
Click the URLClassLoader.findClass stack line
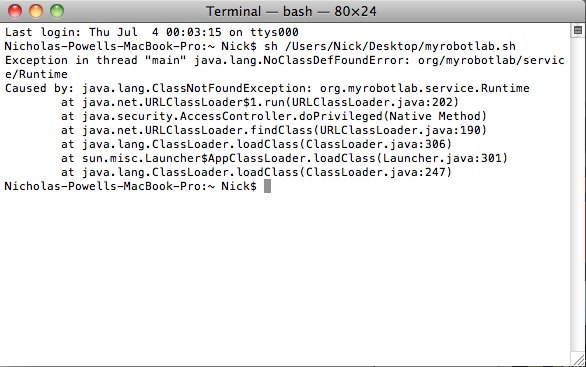coord(274,130)
